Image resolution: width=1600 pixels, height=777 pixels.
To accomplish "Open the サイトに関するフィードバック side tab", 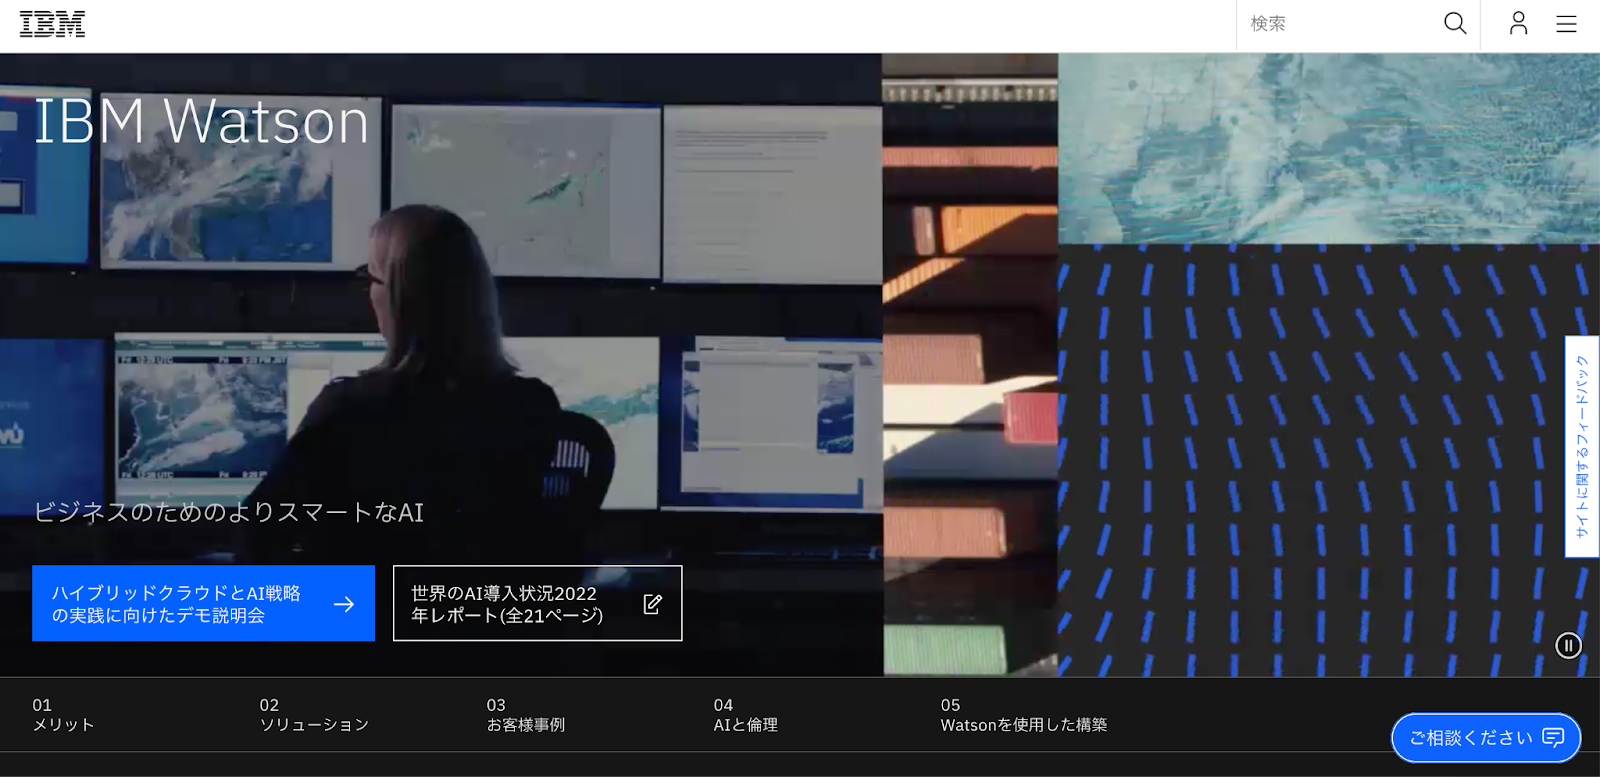I will click(x=1582, y=446).
